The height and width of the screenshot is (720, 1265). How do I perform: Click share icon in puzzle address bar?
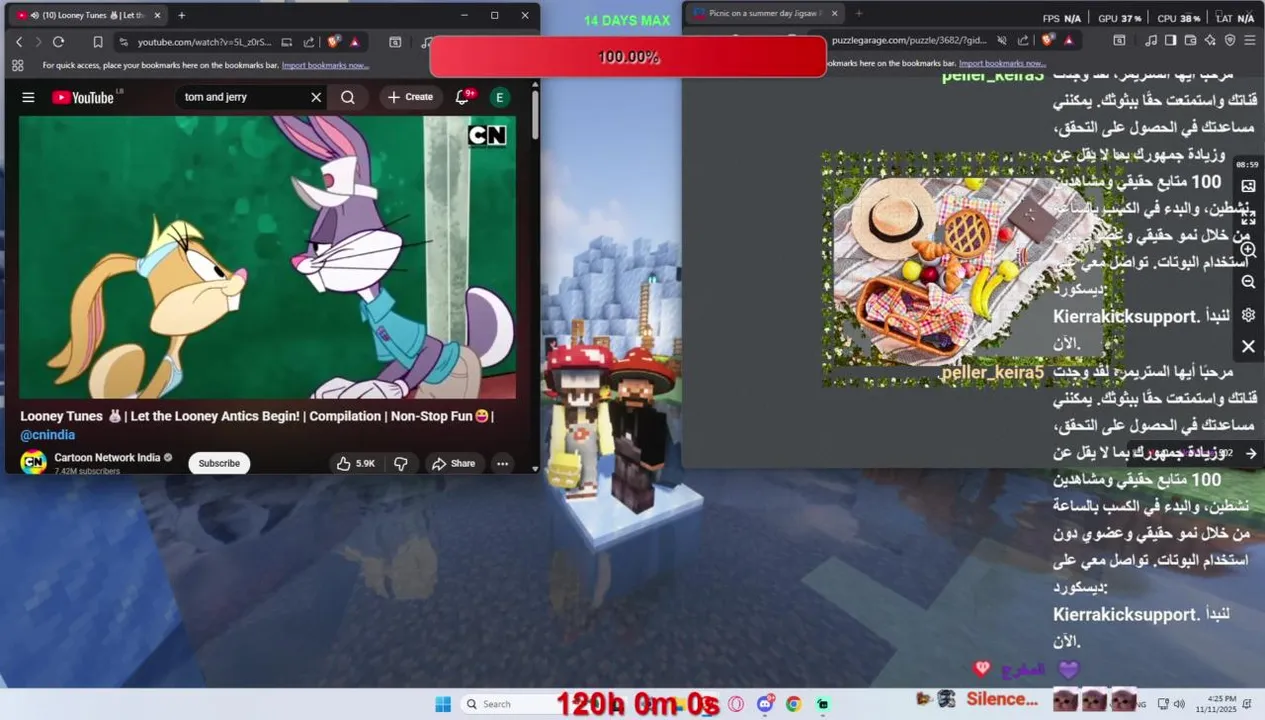(x=1025, y=40)
